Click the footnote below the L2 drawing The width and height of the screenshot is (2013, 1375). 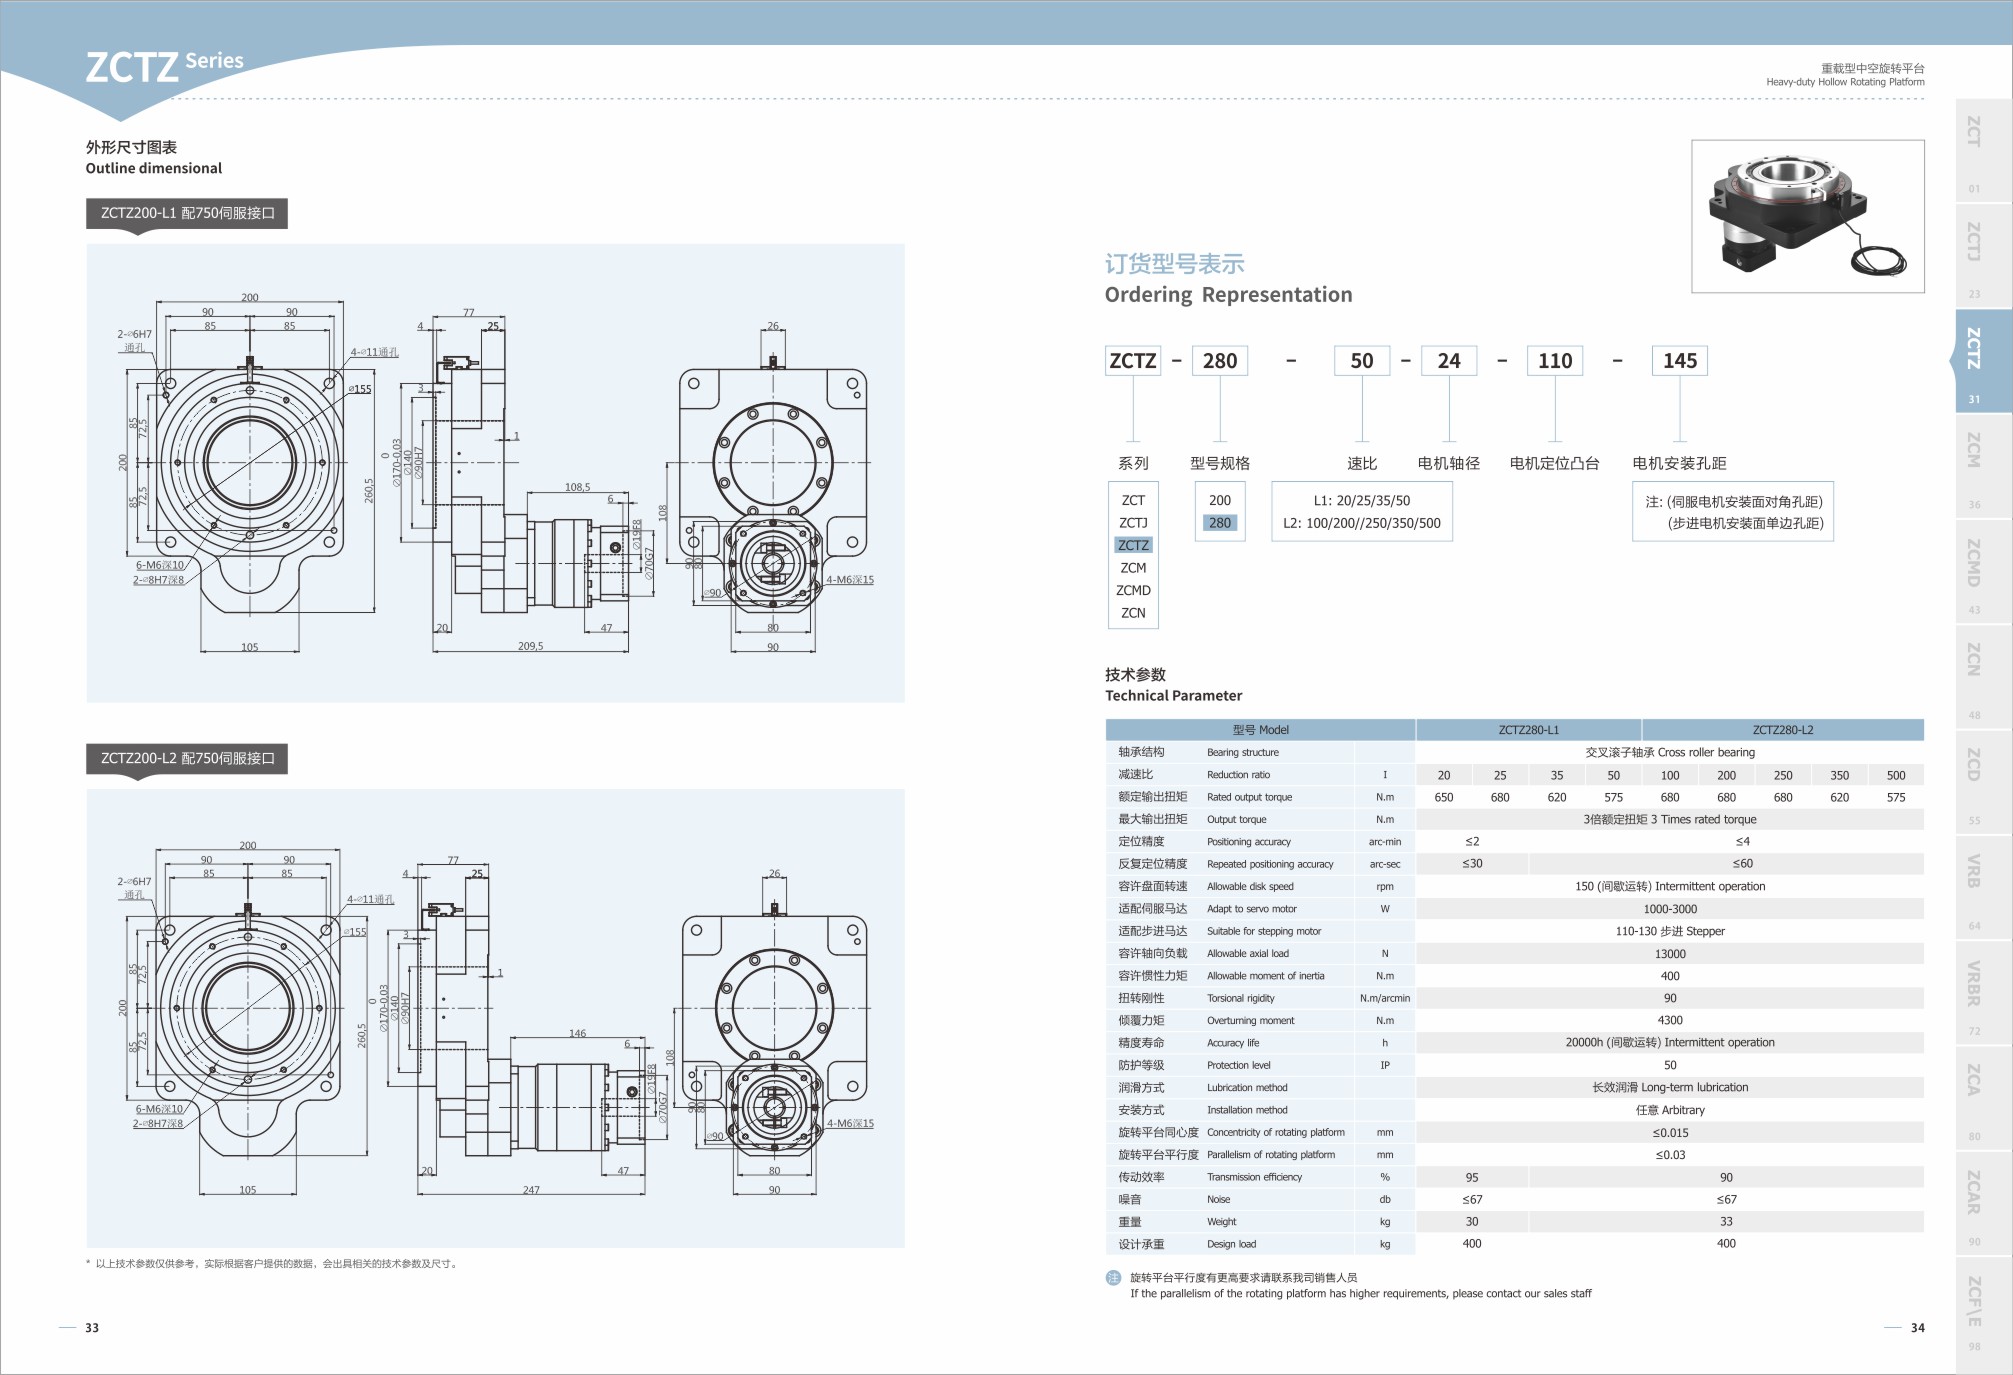pyautogui.click(x=272, y=1264)
